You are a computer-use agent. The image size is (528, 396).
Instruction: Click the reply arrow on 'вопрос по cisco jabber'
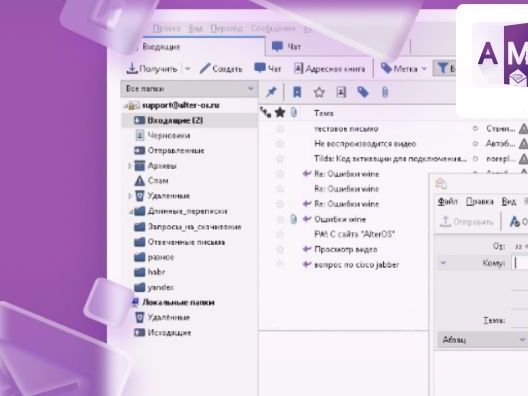tap(306, 264)
